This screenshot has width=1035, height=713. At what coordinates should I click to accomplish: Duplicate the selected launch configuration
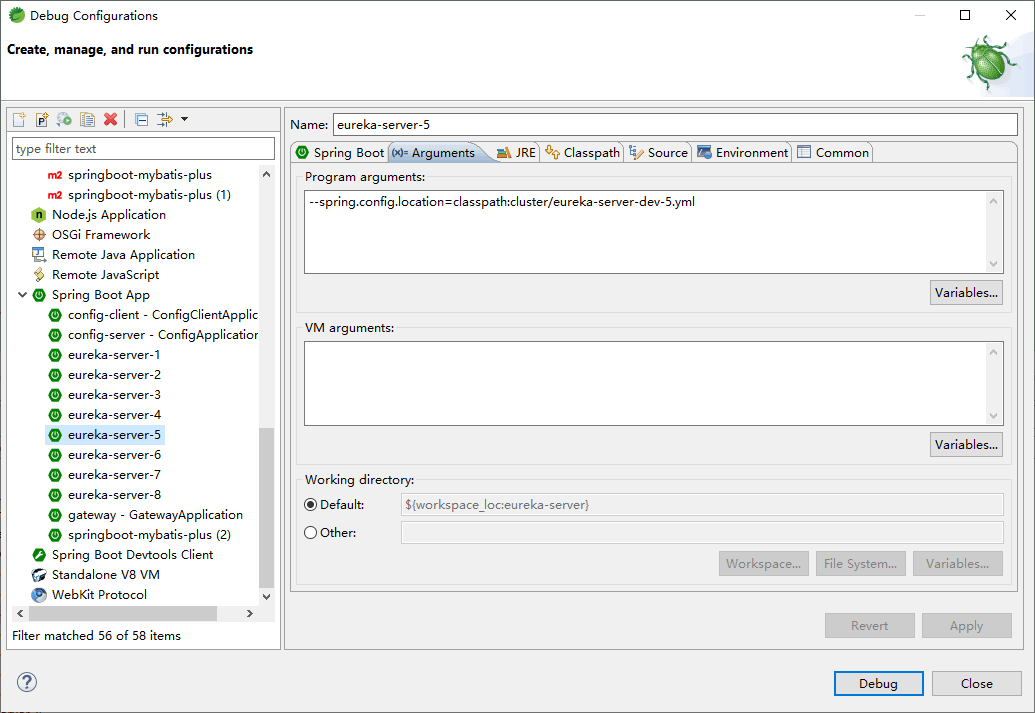87,119
